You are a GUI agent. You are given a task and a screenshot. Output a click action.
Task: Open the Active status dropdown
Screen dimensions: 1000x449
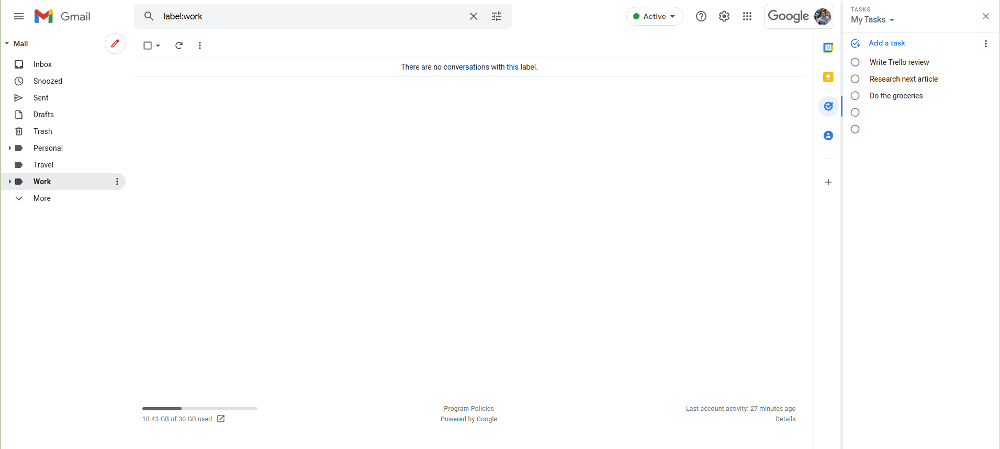[655, 16]
